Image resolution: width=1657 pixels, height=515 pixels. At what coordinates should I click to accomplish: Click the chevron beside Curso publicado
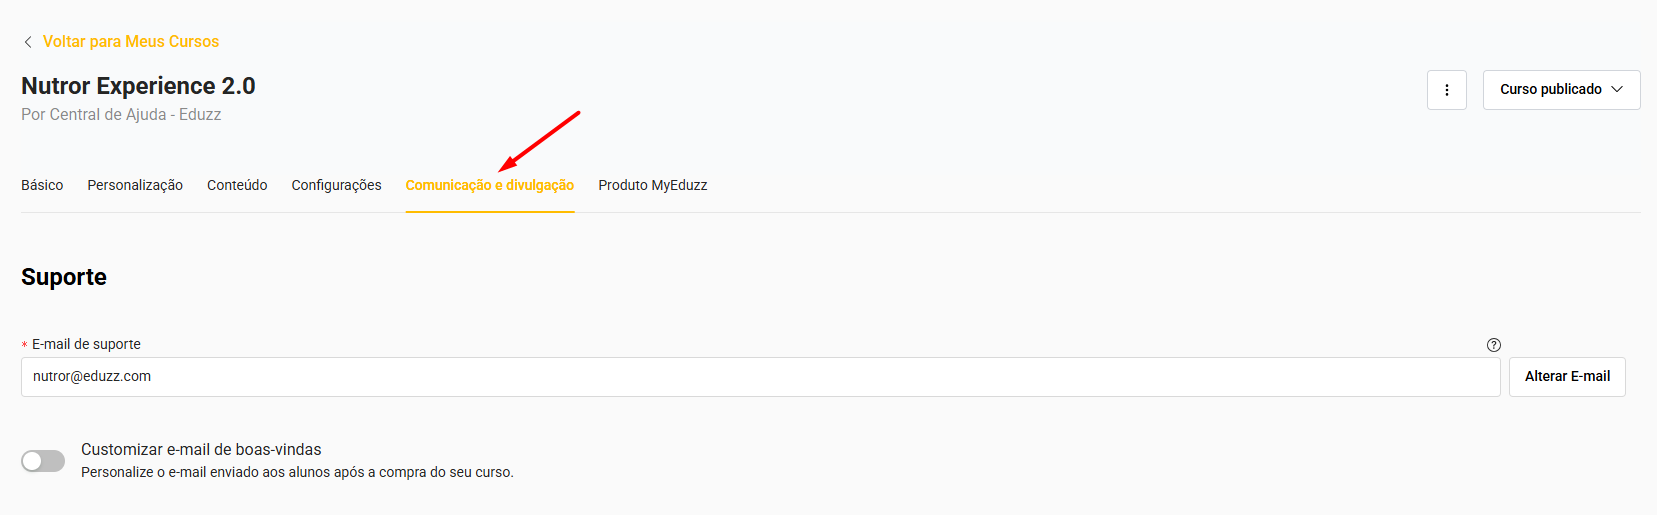pyautogui.click(x=1617, y=90)
